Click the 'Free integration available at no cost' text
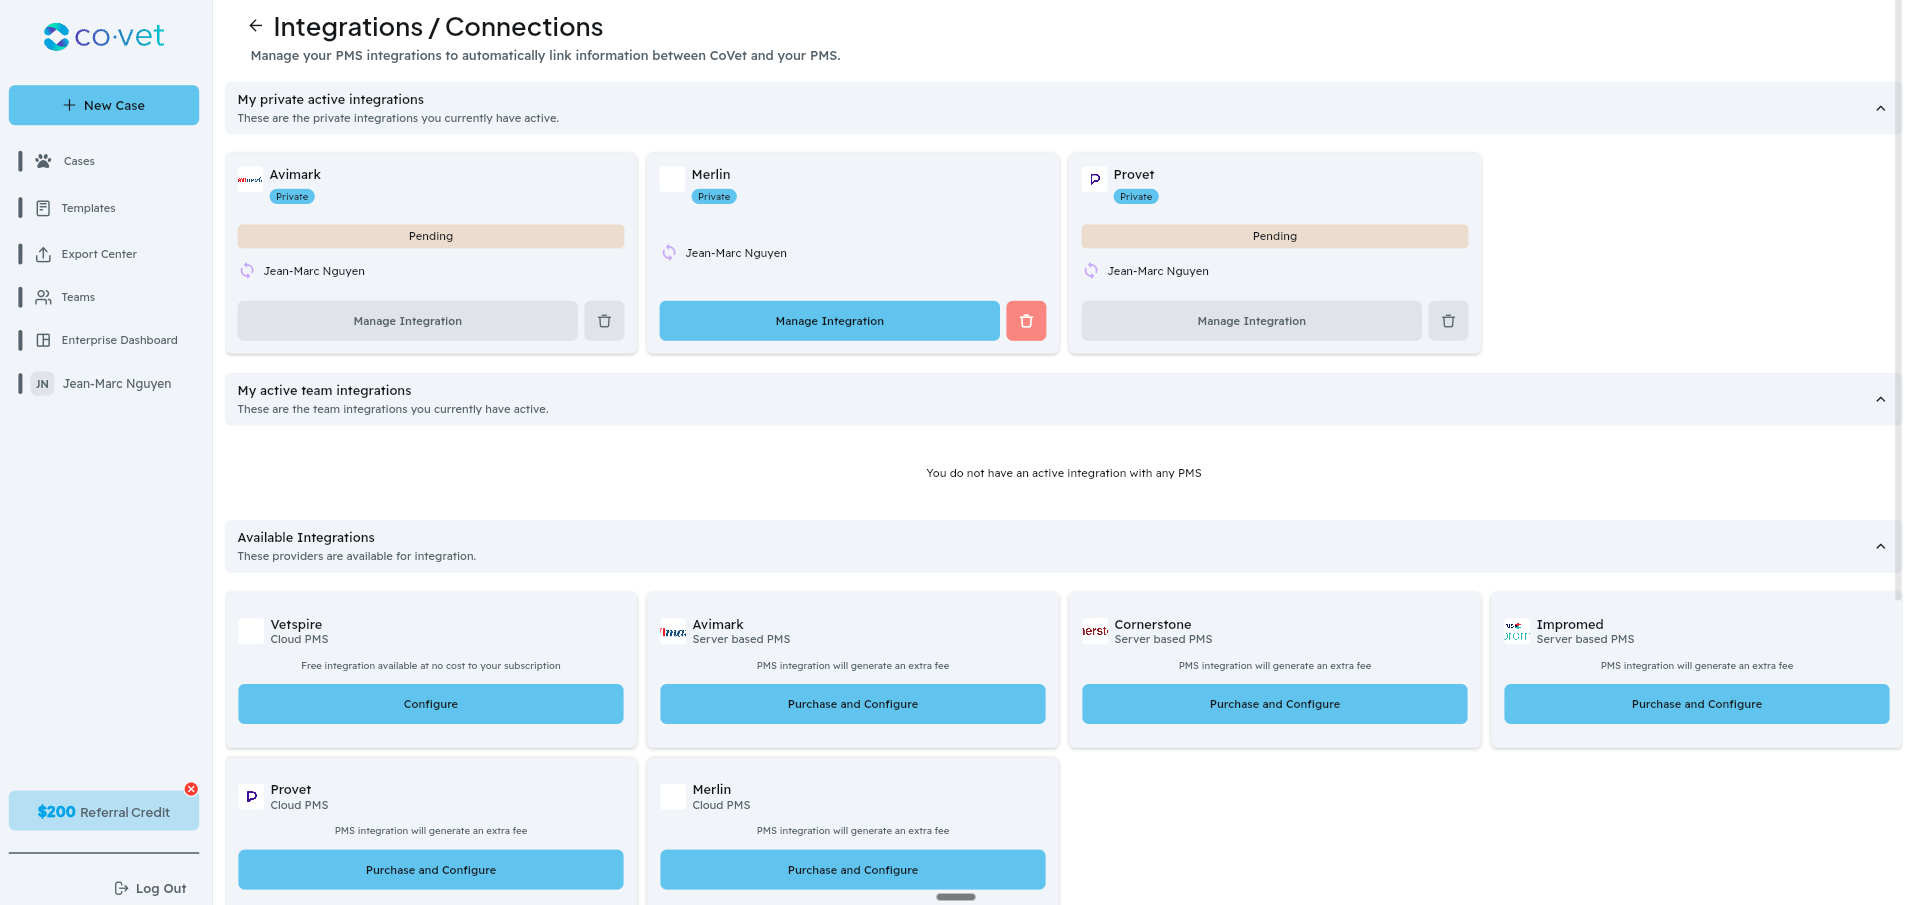 click(431, 666)
